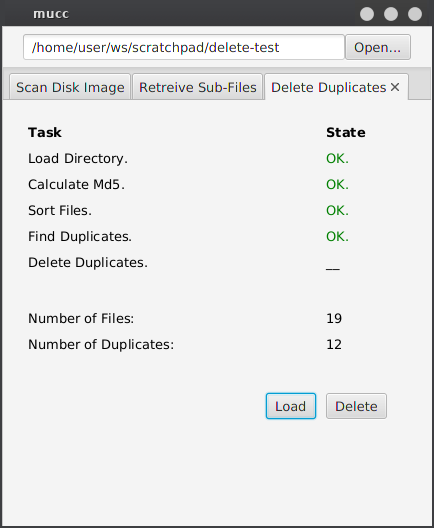Click the Find Duplicates OK state
Image resolution: width=434 pixels, height=528 pixels.
tap(337, 236)
